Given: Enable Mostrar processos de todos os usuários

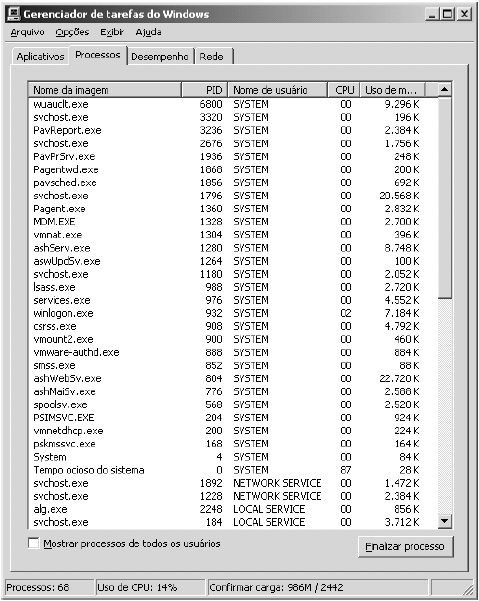Looking at the screenshot, I should [34, 543].
